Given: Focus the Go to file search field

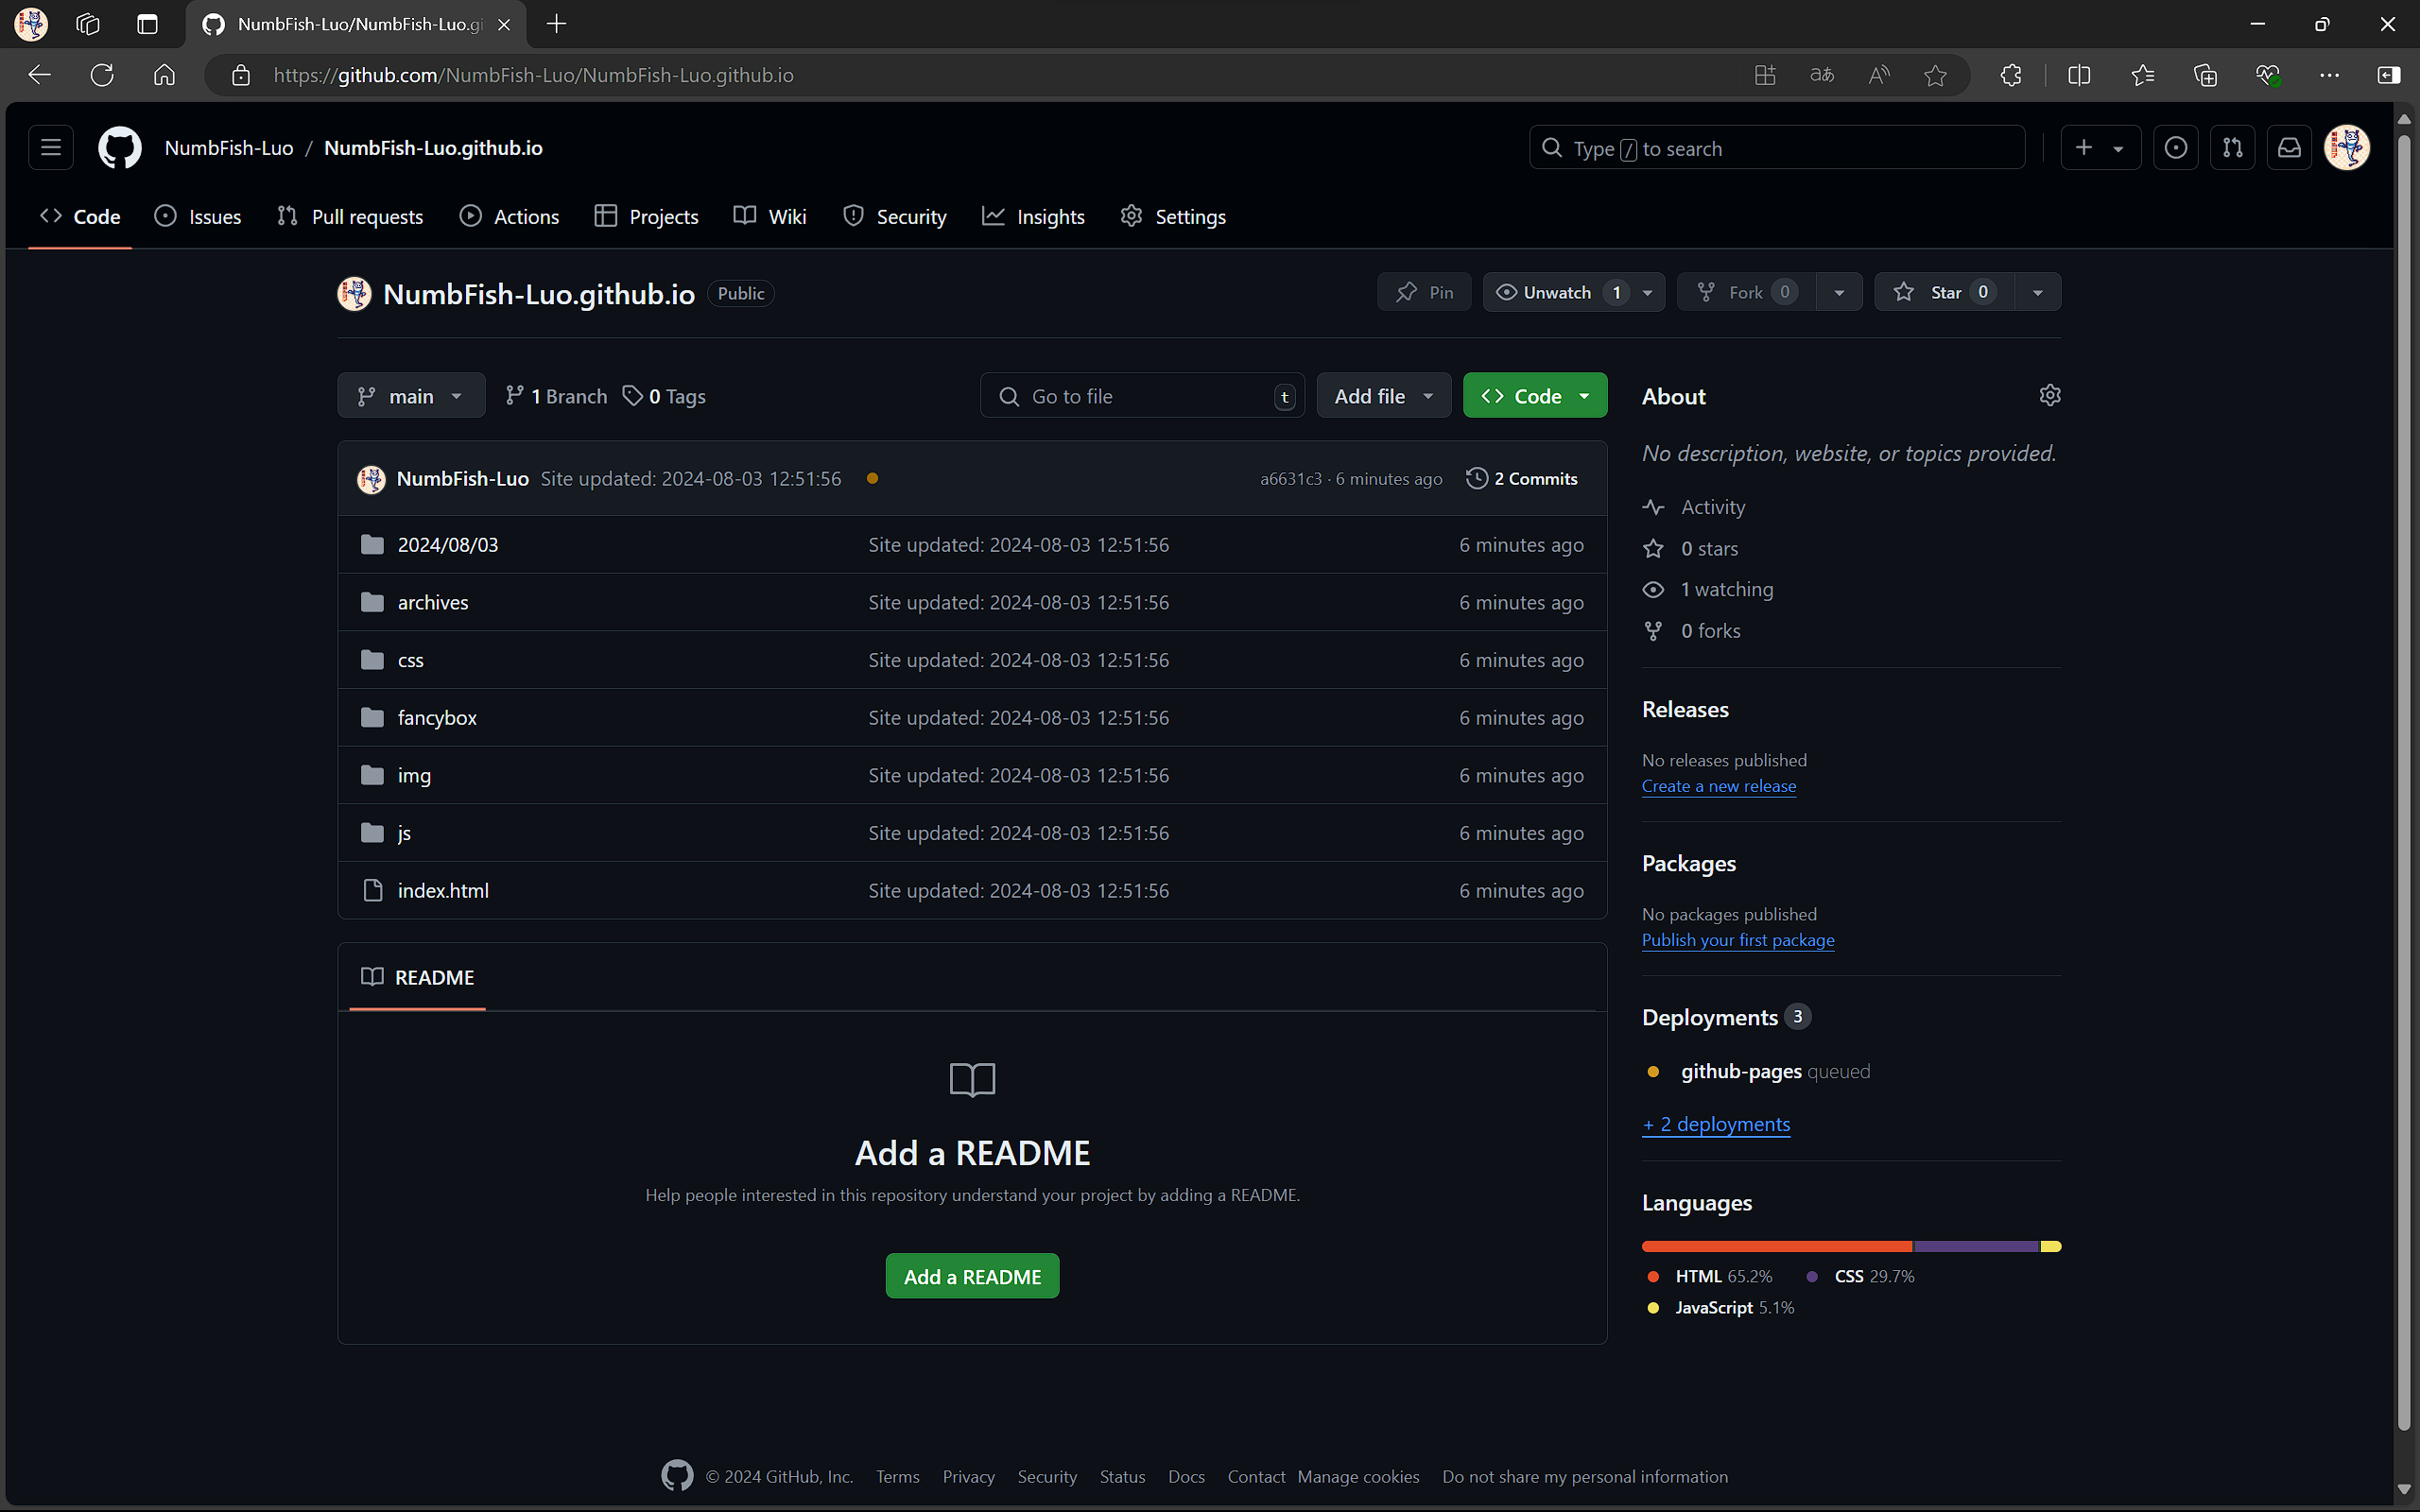Looking at the screenshot, I should (1142, 396).
